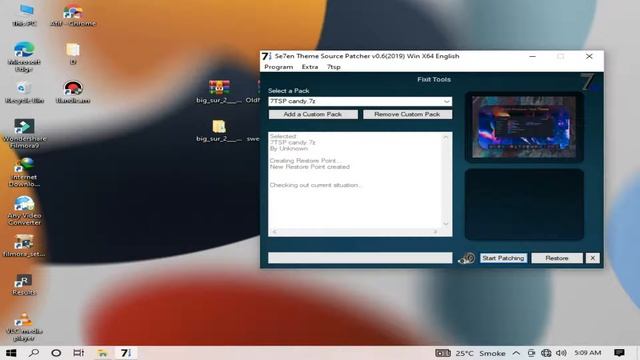
Task: Open the network icon in system tray
Action: point(546,353)
